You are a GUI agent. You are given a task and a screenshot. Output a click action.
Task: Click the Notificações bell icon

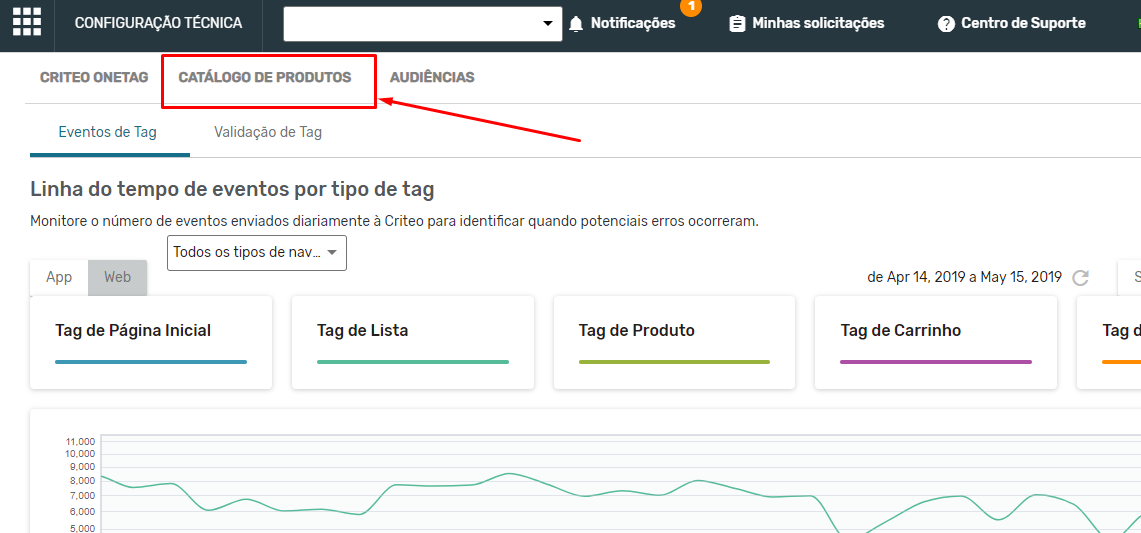[x=576, y=24]
